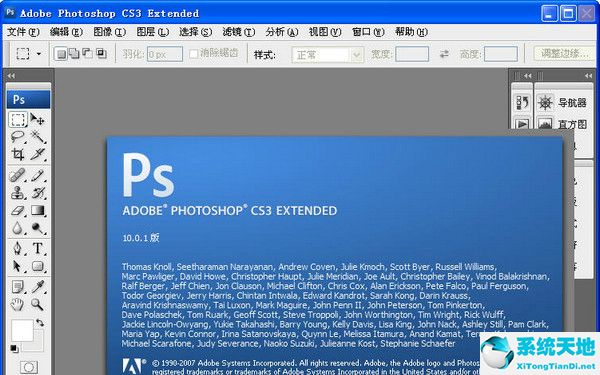Toggle the 消除锯齿 anti-alias checkbox
The width and height of the screenshot is (600, 375).
click(194, 54)
